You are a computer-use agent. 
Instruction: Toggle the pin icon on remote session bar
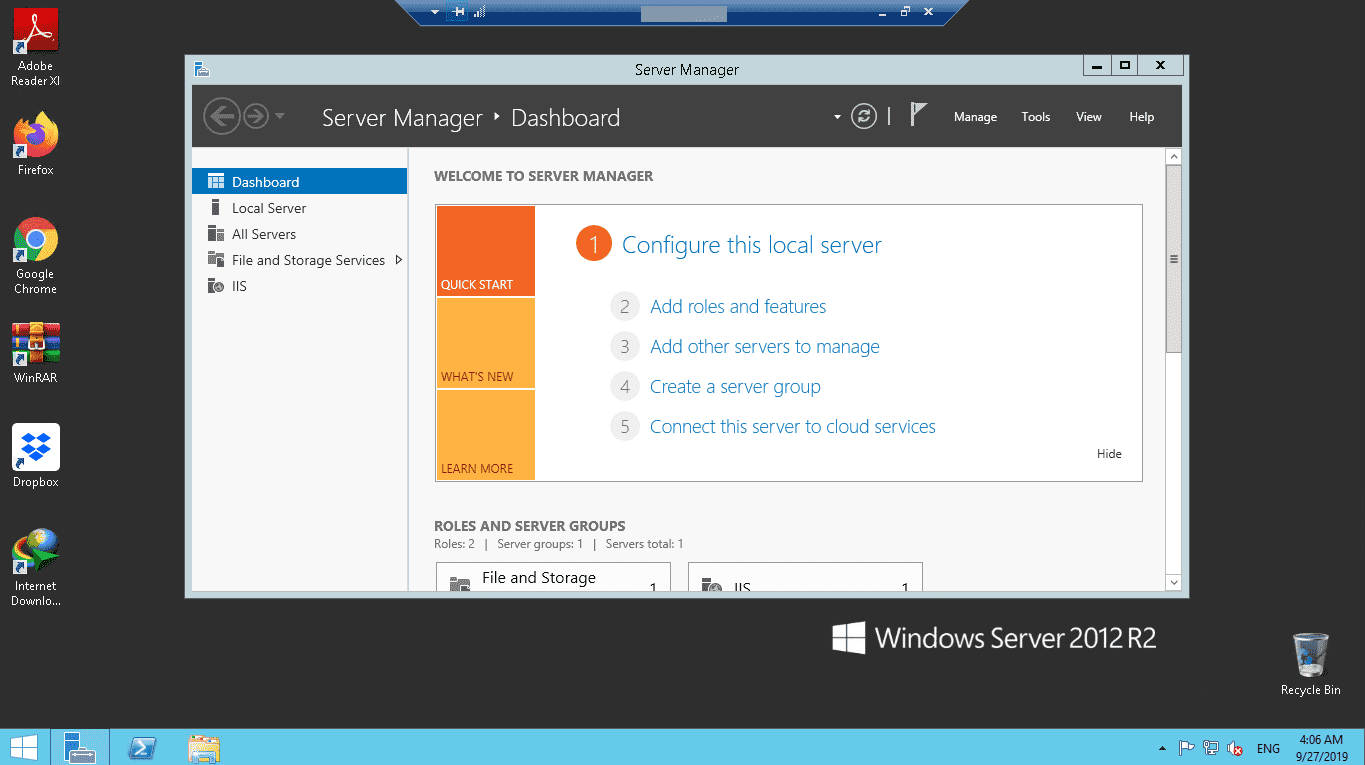pos(459,12)
